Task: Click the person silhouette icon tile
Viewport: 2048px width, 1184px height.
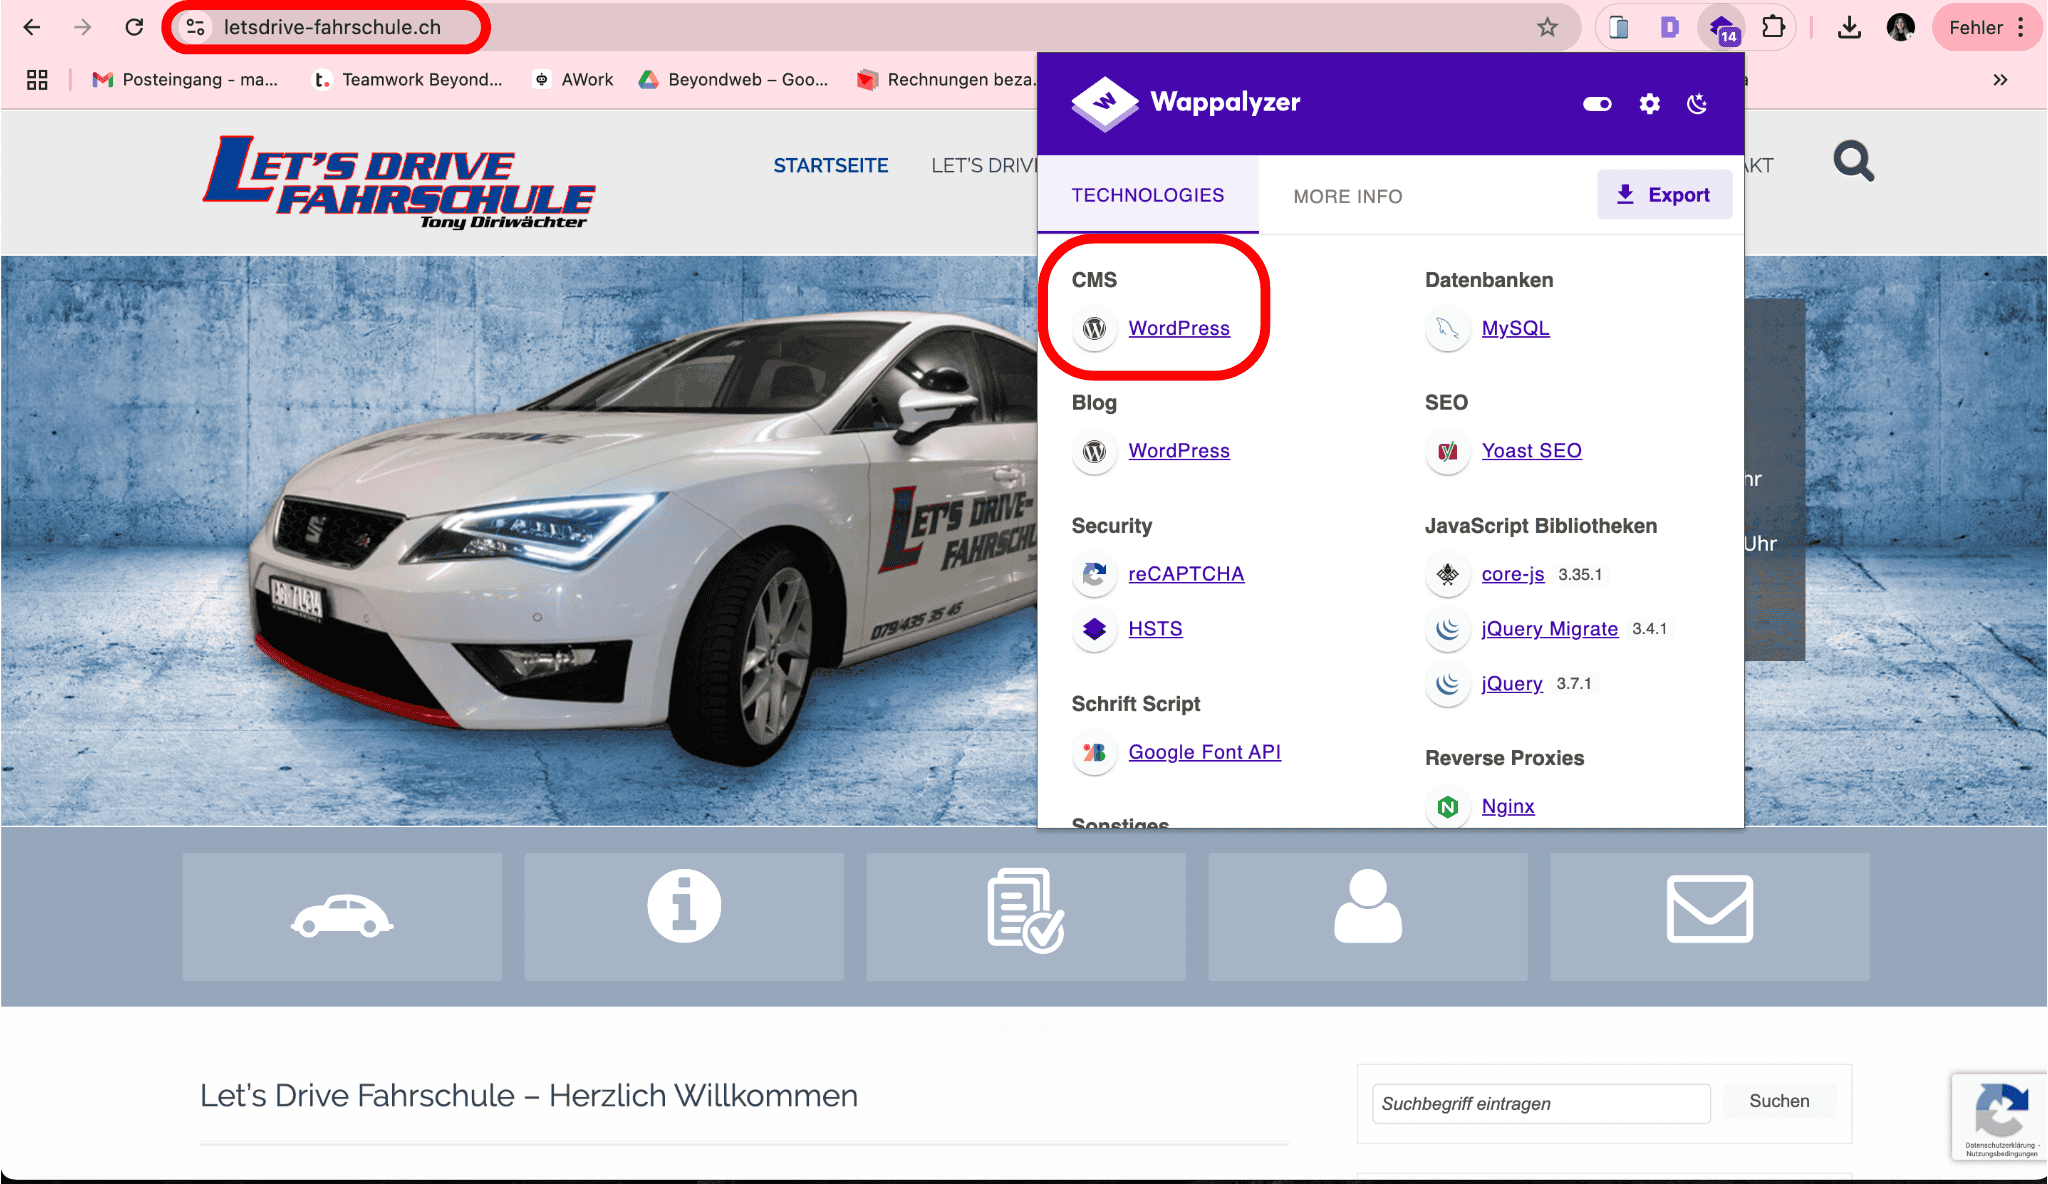Action: [1368, 916]
